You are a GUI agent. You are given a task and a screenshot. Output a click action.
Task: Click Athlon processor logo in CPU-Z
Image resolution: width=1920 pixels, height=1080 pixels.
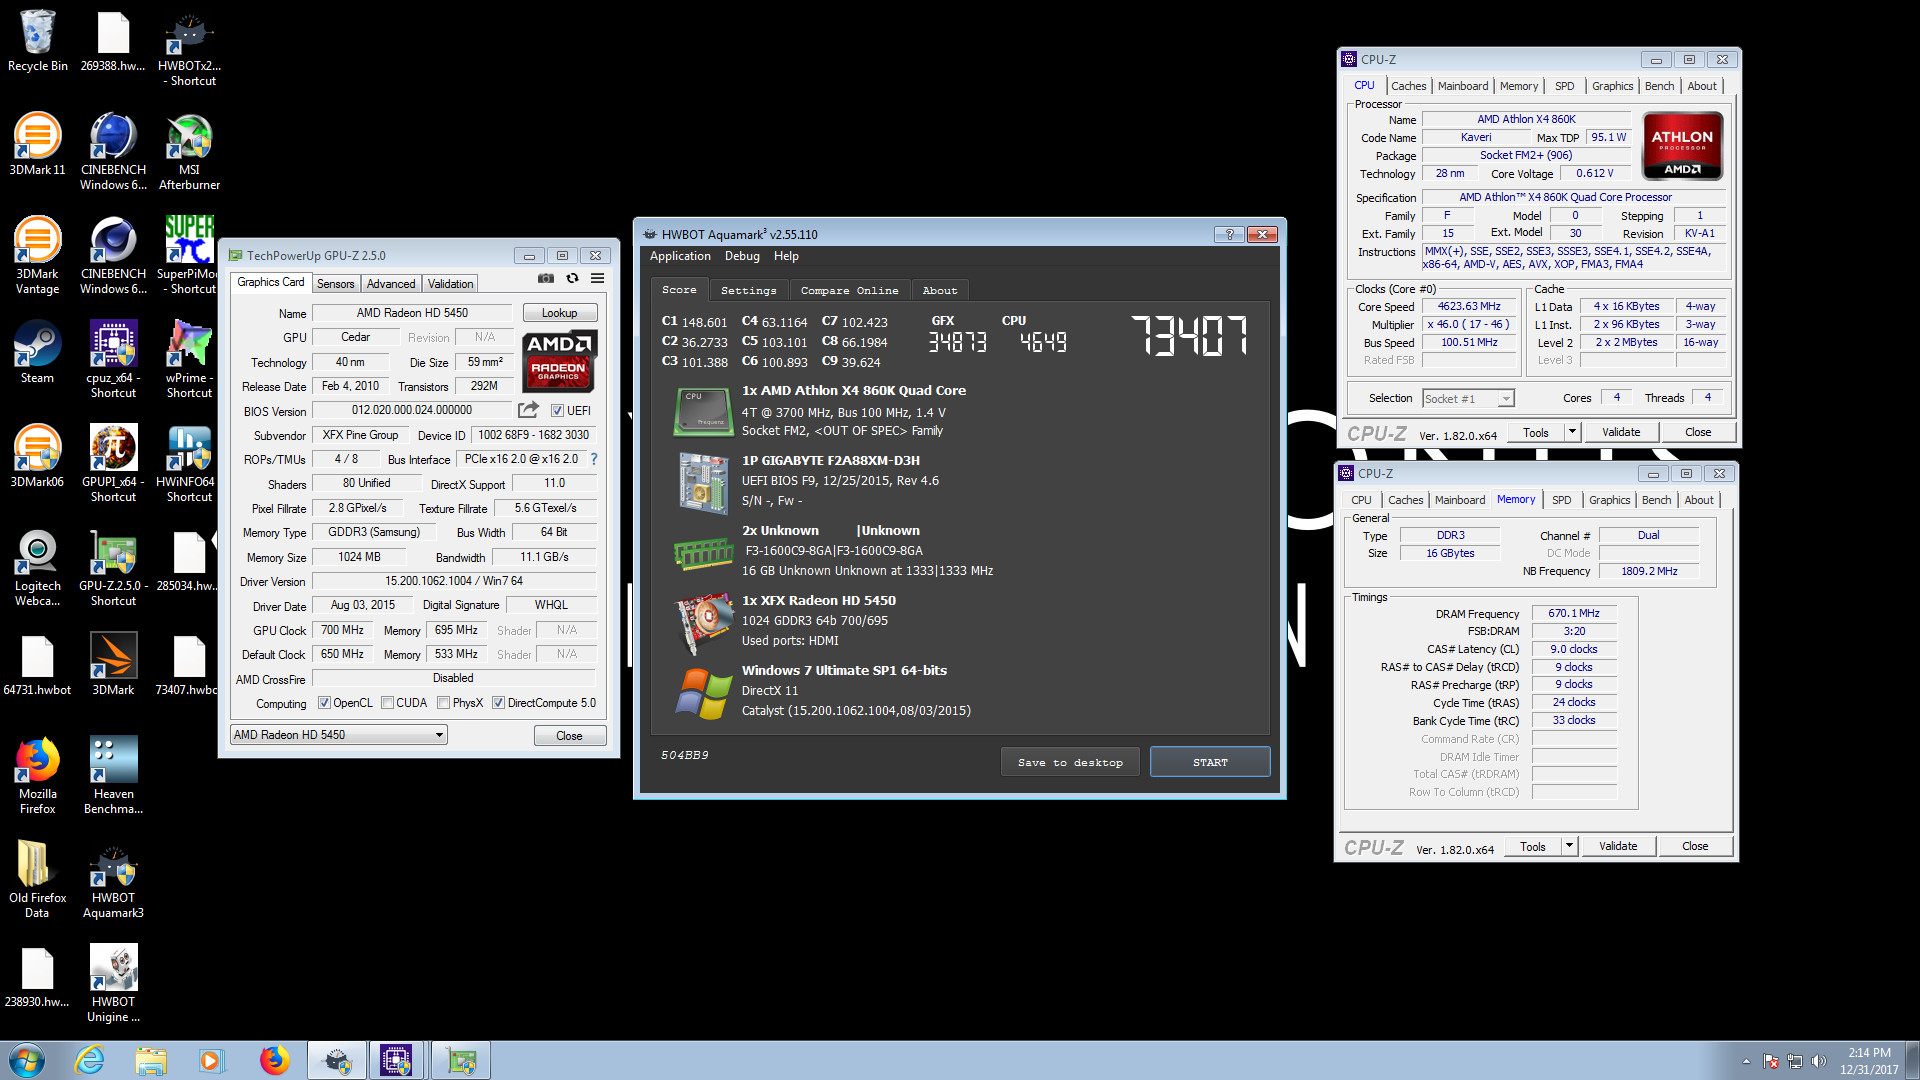(x=1682, y=146)
